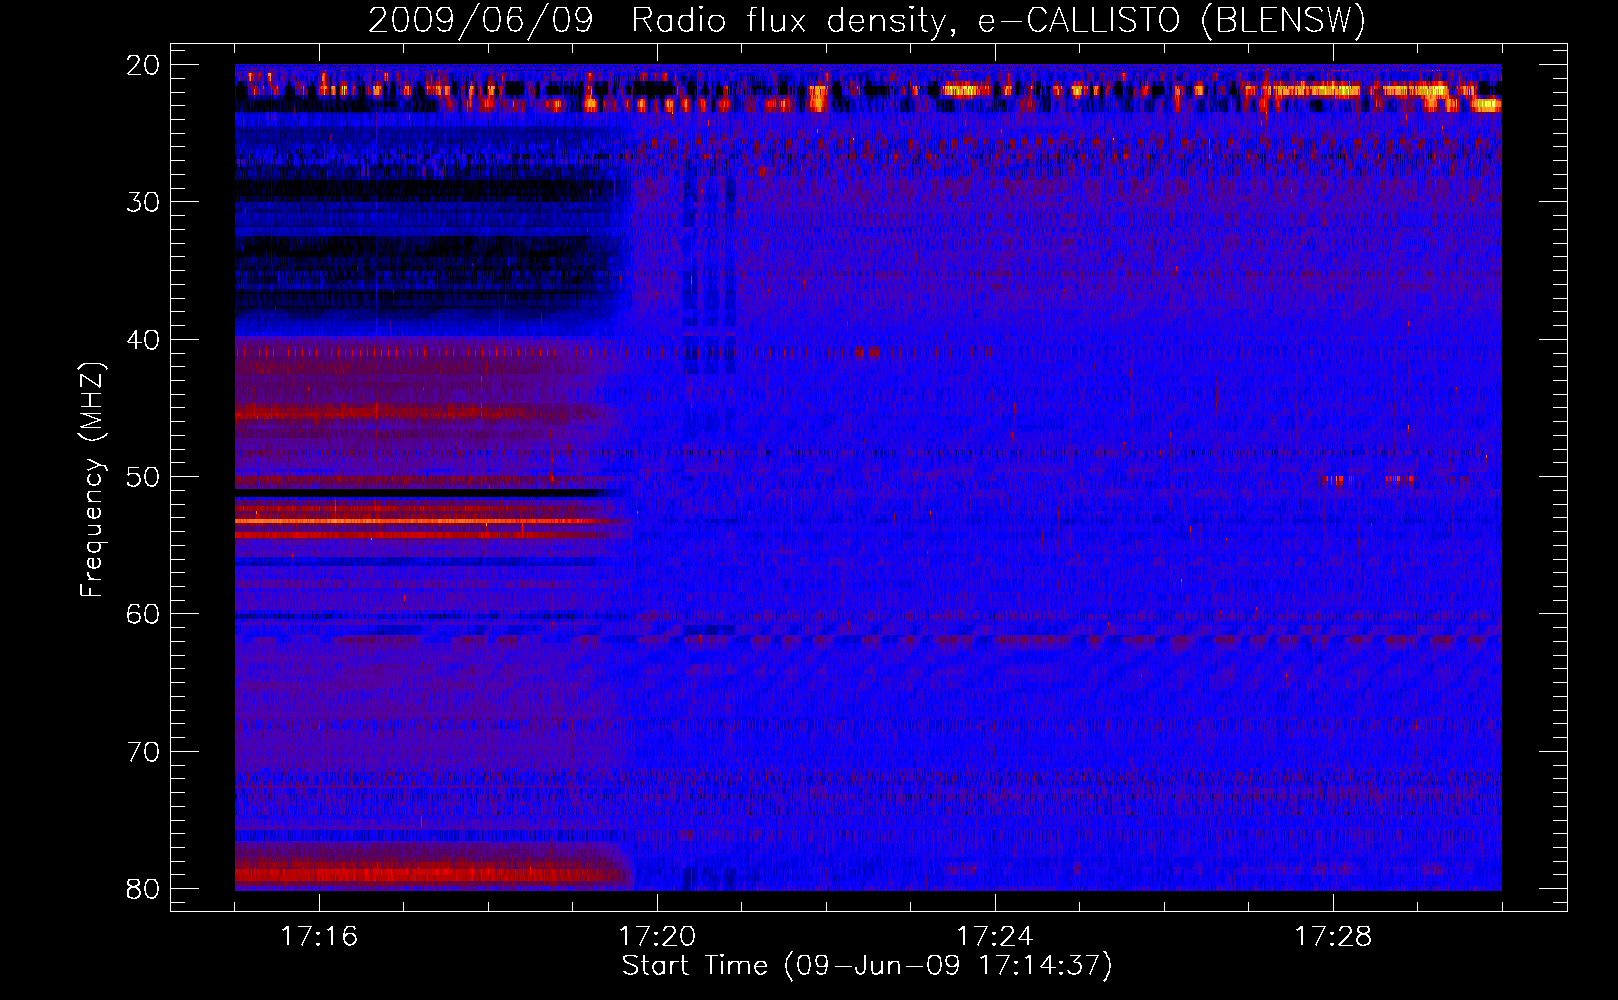Select the 70 frequency tick label
This screenshot has width=1618, height=1000.
tap(144, 752)
